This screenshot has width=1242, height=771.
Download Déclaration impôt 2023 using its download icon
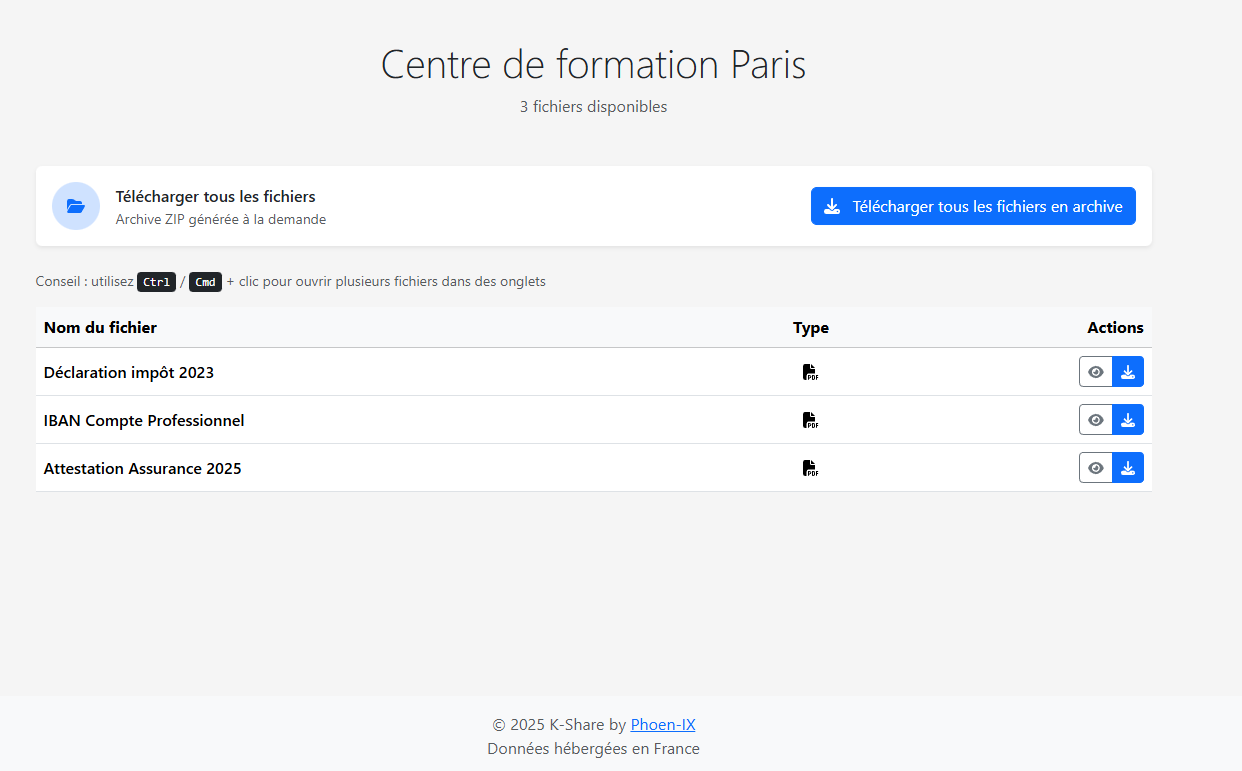pos(1128,371)
